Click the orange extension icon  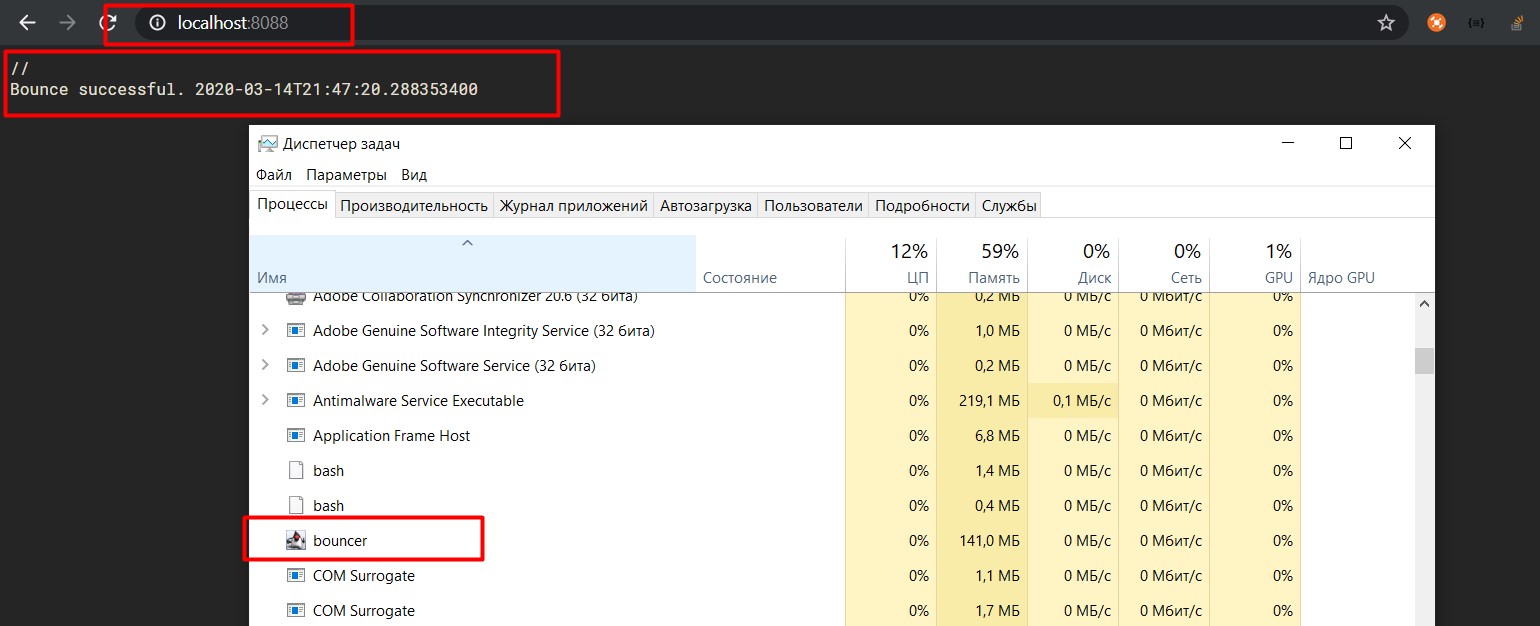(x=1435, y=21)
